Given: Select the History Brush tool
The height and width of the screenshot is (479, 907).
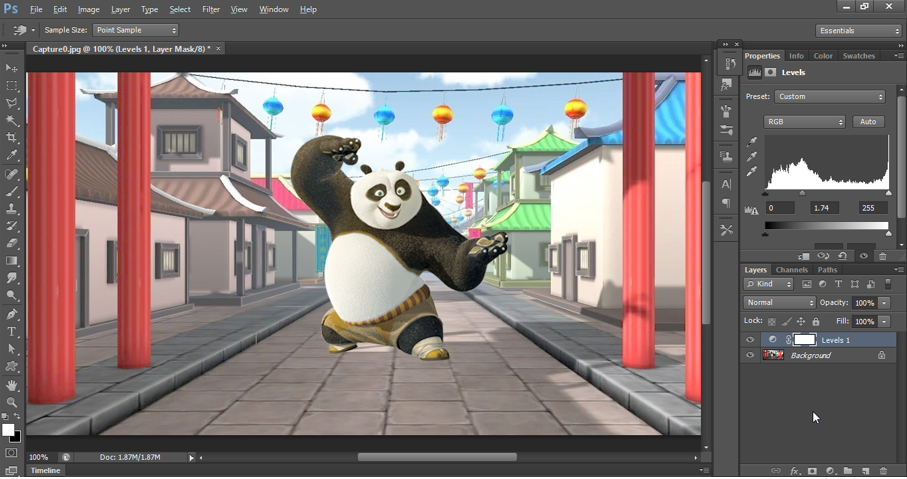Looking at the screenshot, I should click(12, 226).
